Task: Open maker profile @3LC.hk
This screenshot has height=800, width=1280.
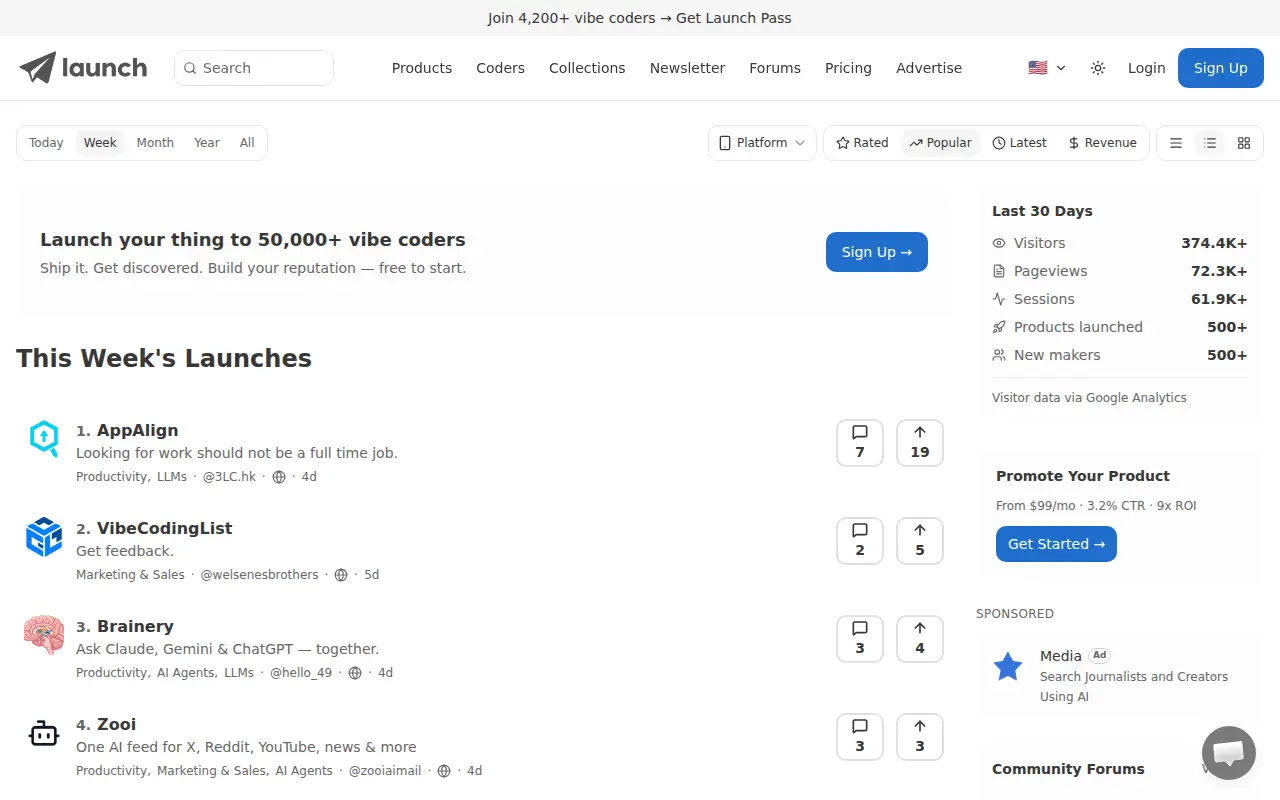Action: pyautogui.click(x=229, y=477)
